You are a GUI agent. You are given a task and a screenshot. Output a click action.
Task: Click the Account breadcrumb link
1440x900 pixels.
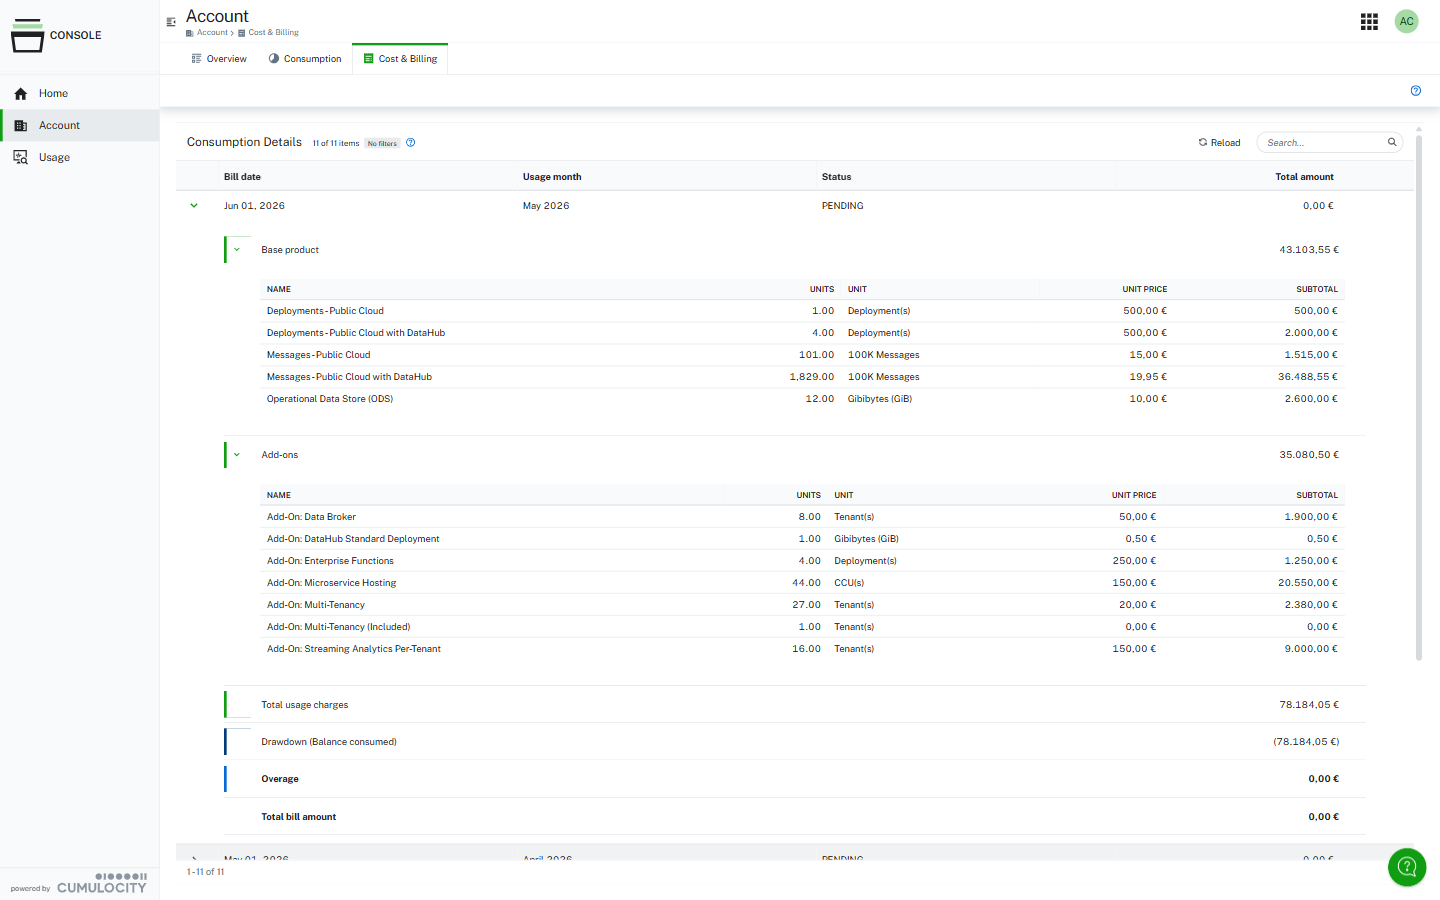[212, 33]
